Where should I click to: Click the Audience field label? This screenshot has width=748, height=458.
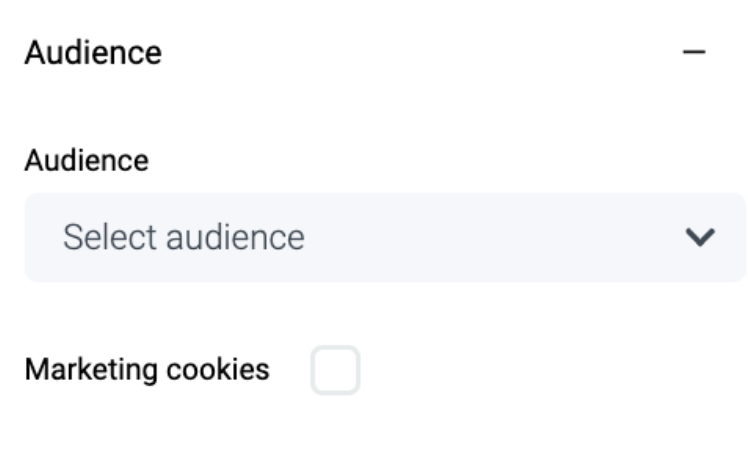click(86, 160)
